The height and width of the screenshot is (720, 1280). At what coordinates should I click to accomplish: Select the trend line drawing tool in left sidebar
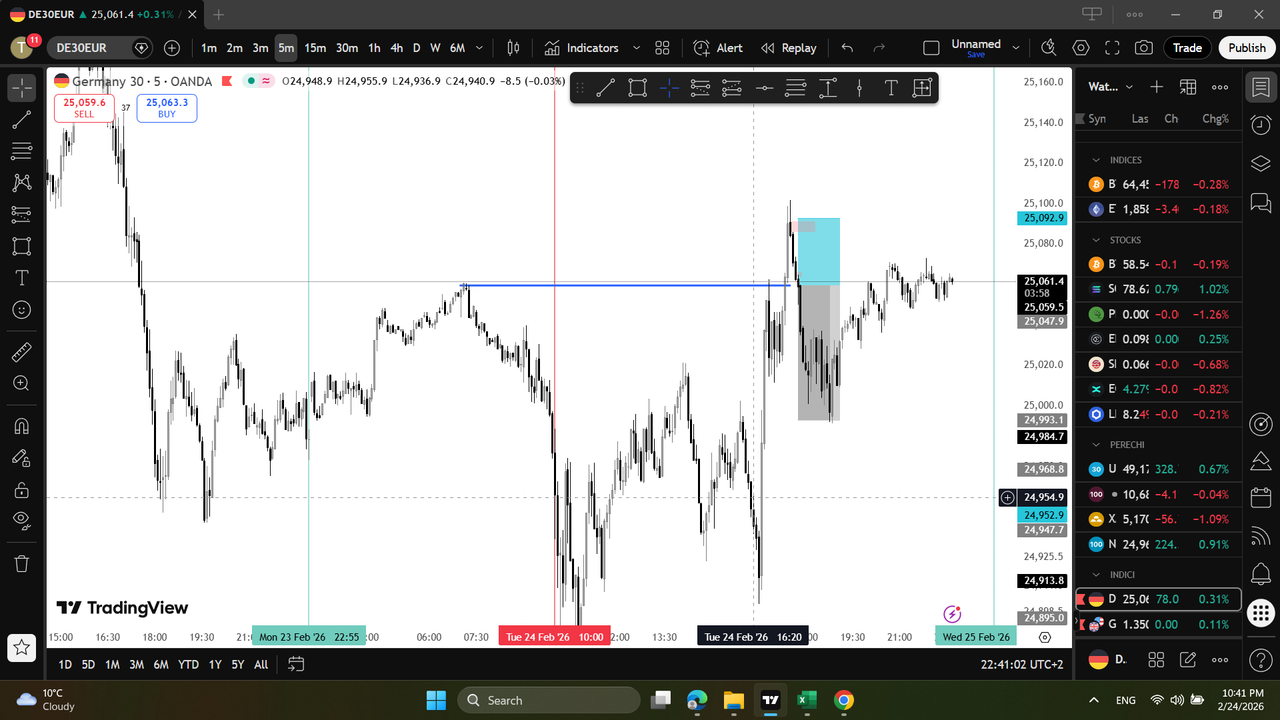21,120
